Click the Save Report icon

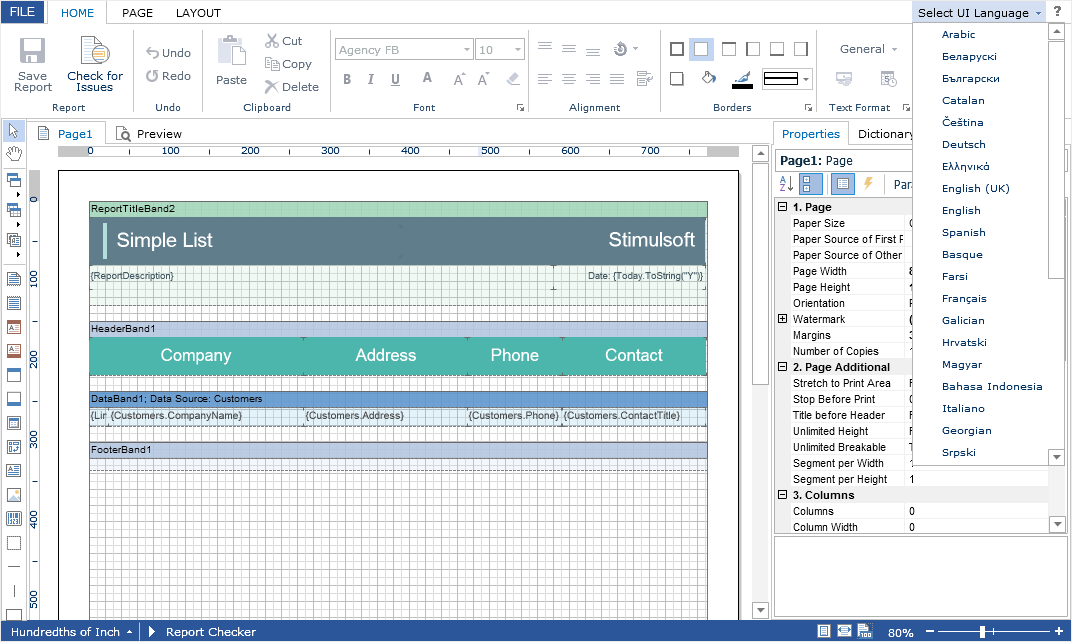tap(33, 52)
